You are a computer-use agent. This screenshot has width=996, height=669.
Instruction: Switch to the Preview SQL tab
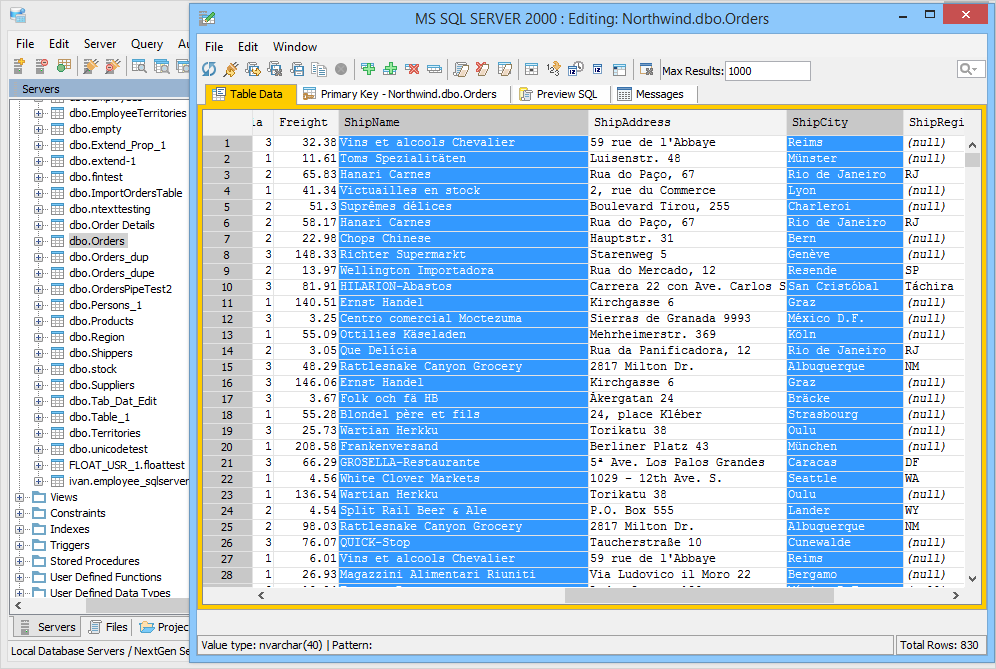point(560,94)
